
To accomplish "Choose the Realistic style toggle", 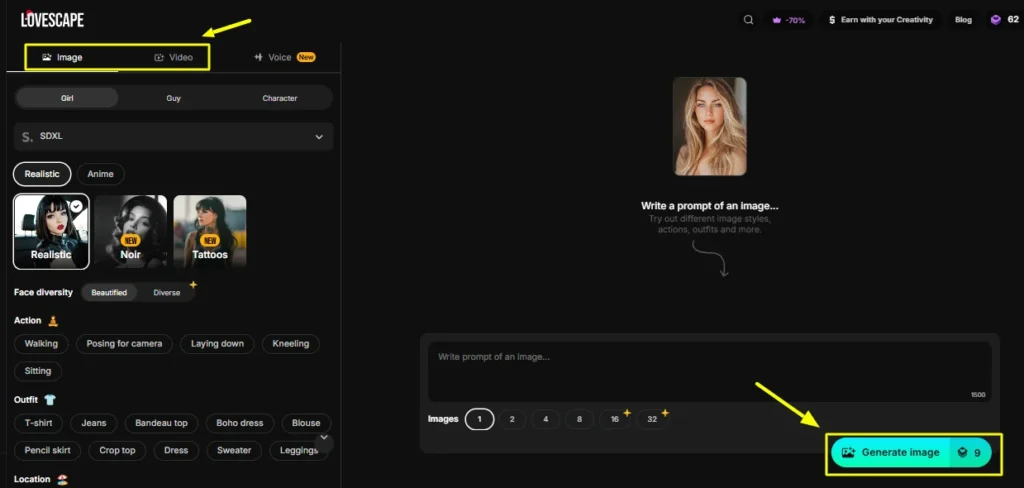I will [x=42, y=174].
